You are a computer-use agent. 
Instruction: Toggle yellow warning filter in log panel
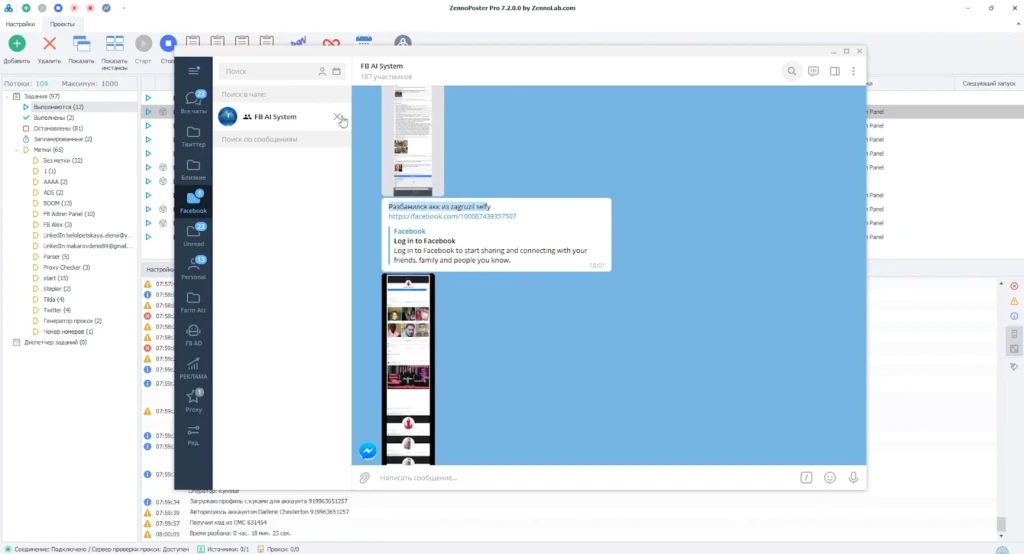1014,301
